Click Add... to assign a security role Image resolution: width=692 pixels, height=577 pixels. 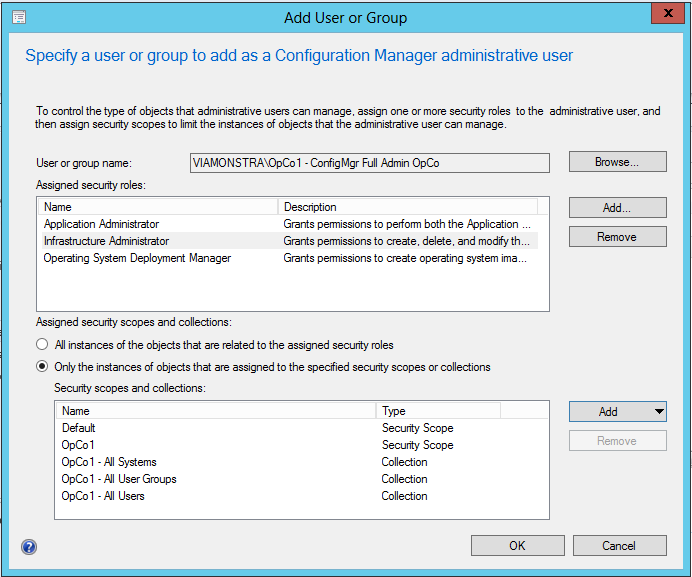pyautogui.click(x=617, y=207)
